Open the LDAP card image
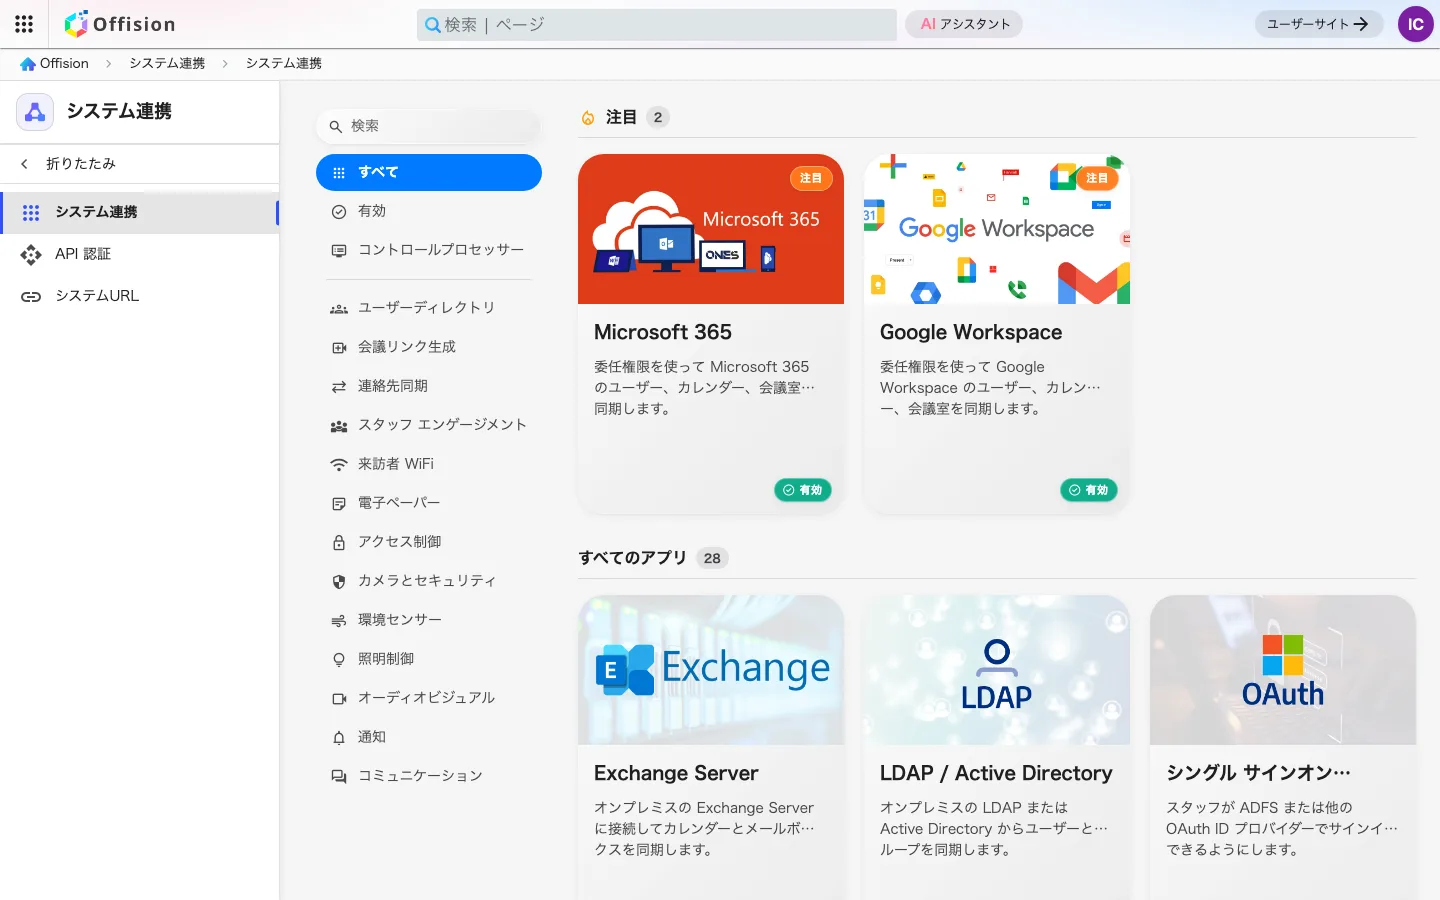 997,670
